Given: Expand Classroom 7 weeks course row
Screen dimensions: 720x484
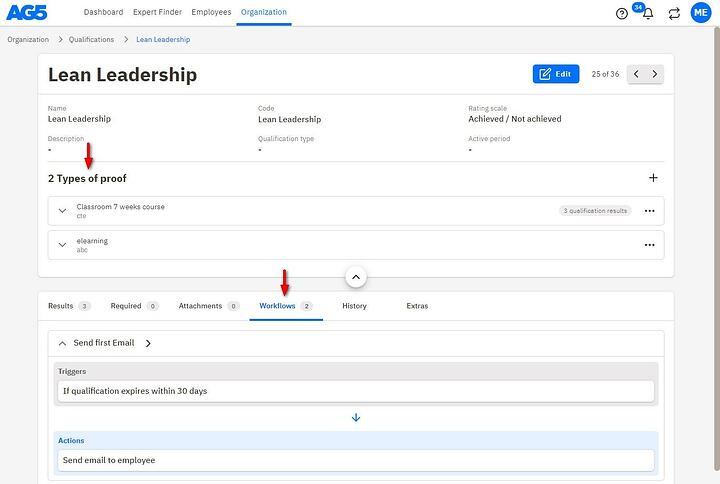Looking at the screenshot, I should click(x=62, y=211).
